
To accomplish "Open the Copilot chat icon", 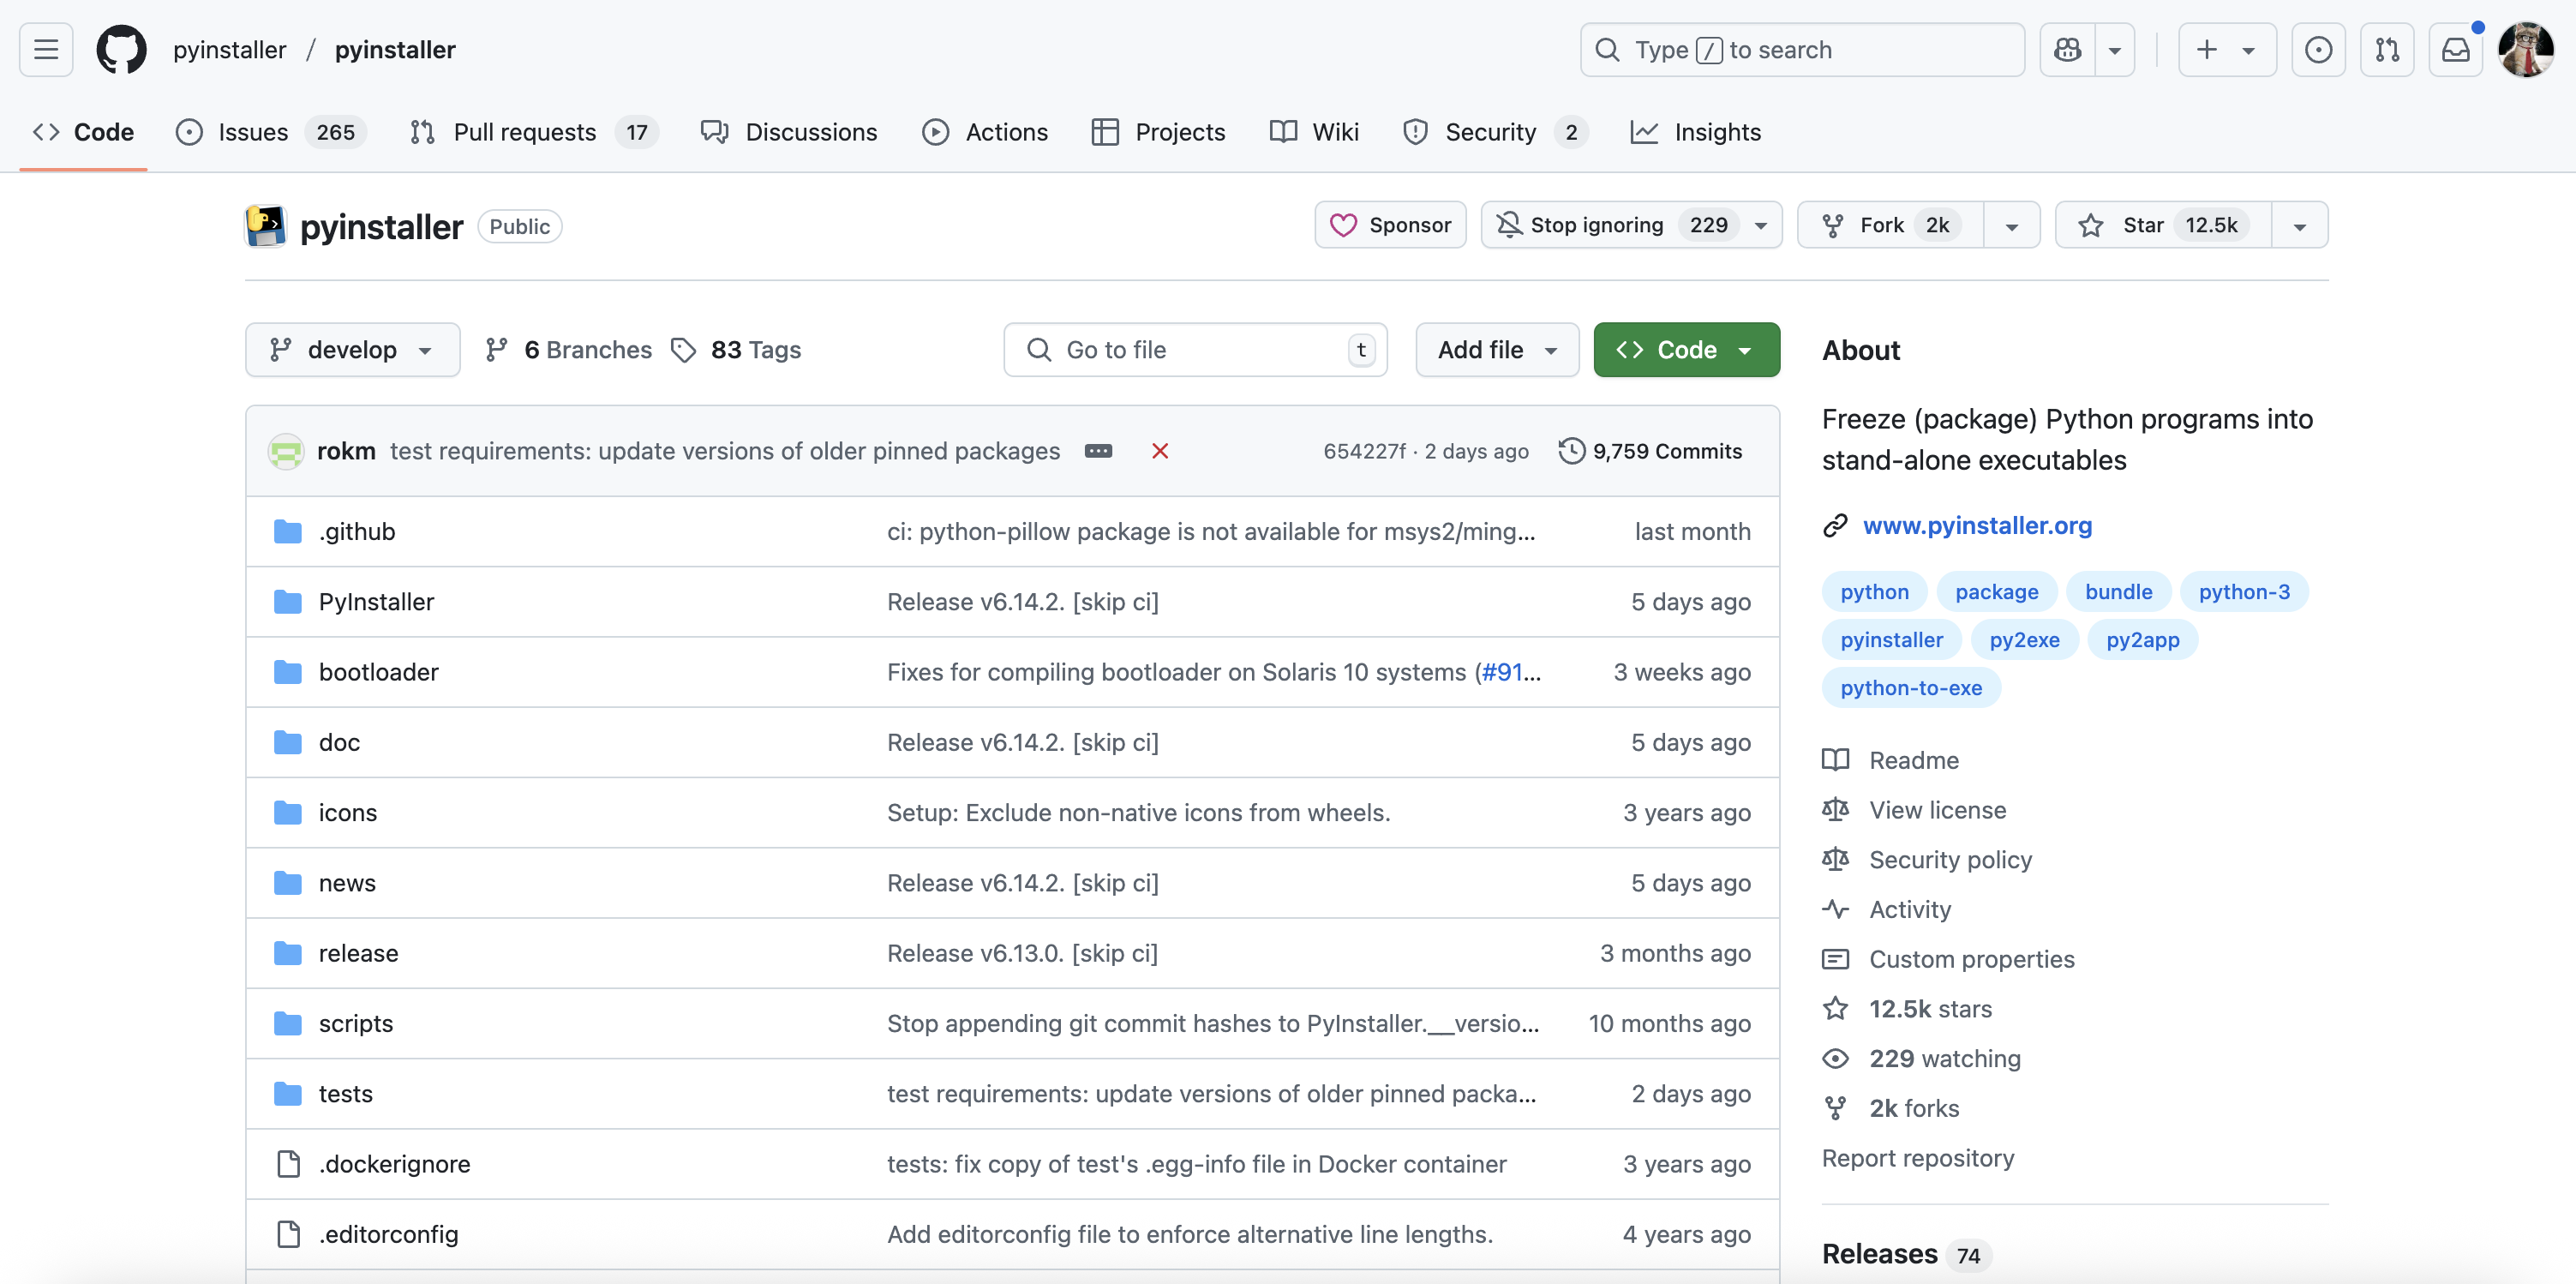I will coord(2067,49).
